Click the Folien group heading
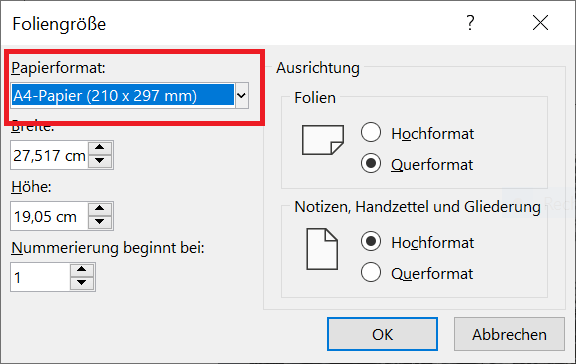This screenshot has width=576, height=364. coord(315,98)
